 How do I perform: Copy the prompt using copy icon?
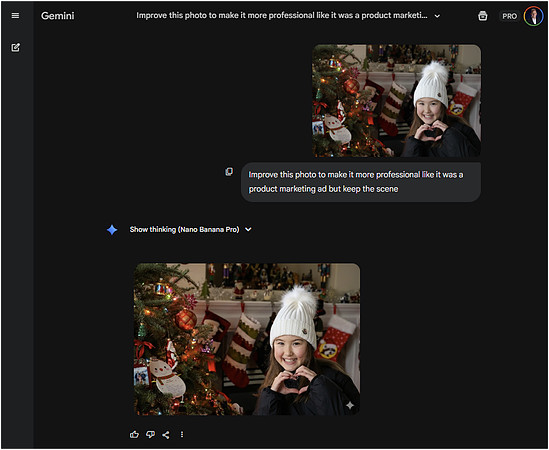(229, 171)
